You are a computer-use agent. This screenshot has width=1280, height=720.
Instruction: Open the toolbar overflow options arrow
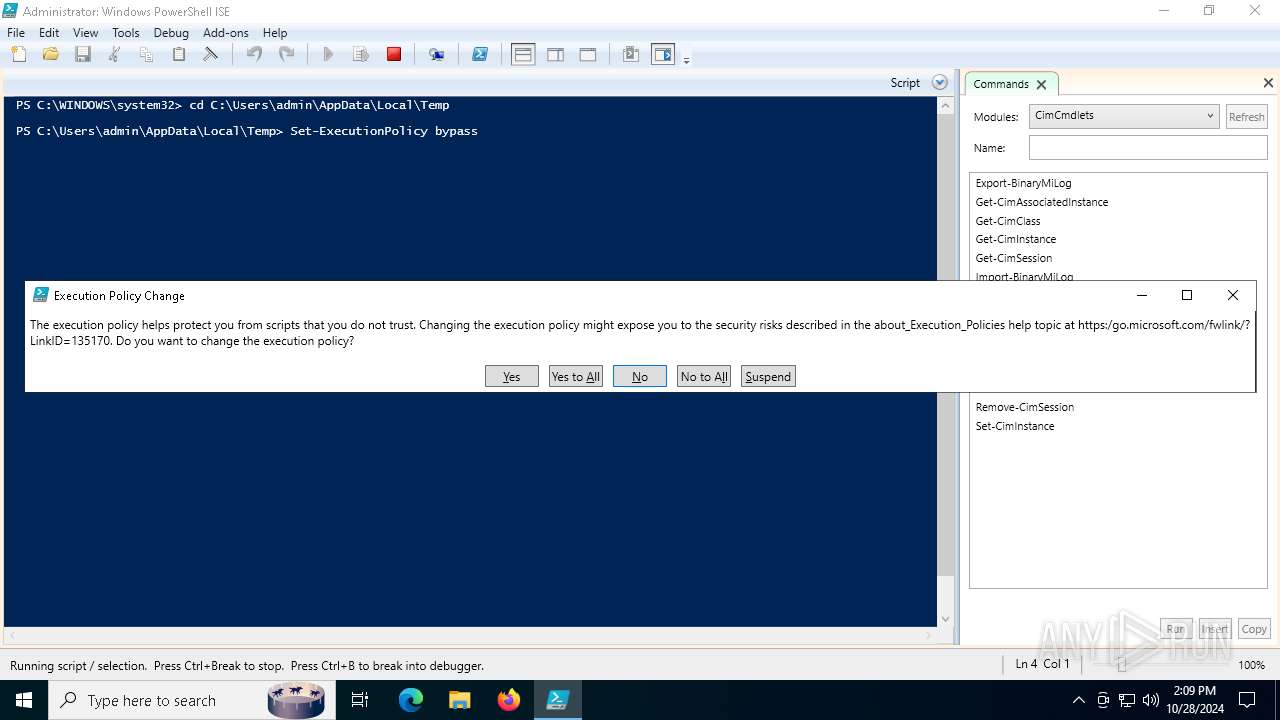pos(686,59)
